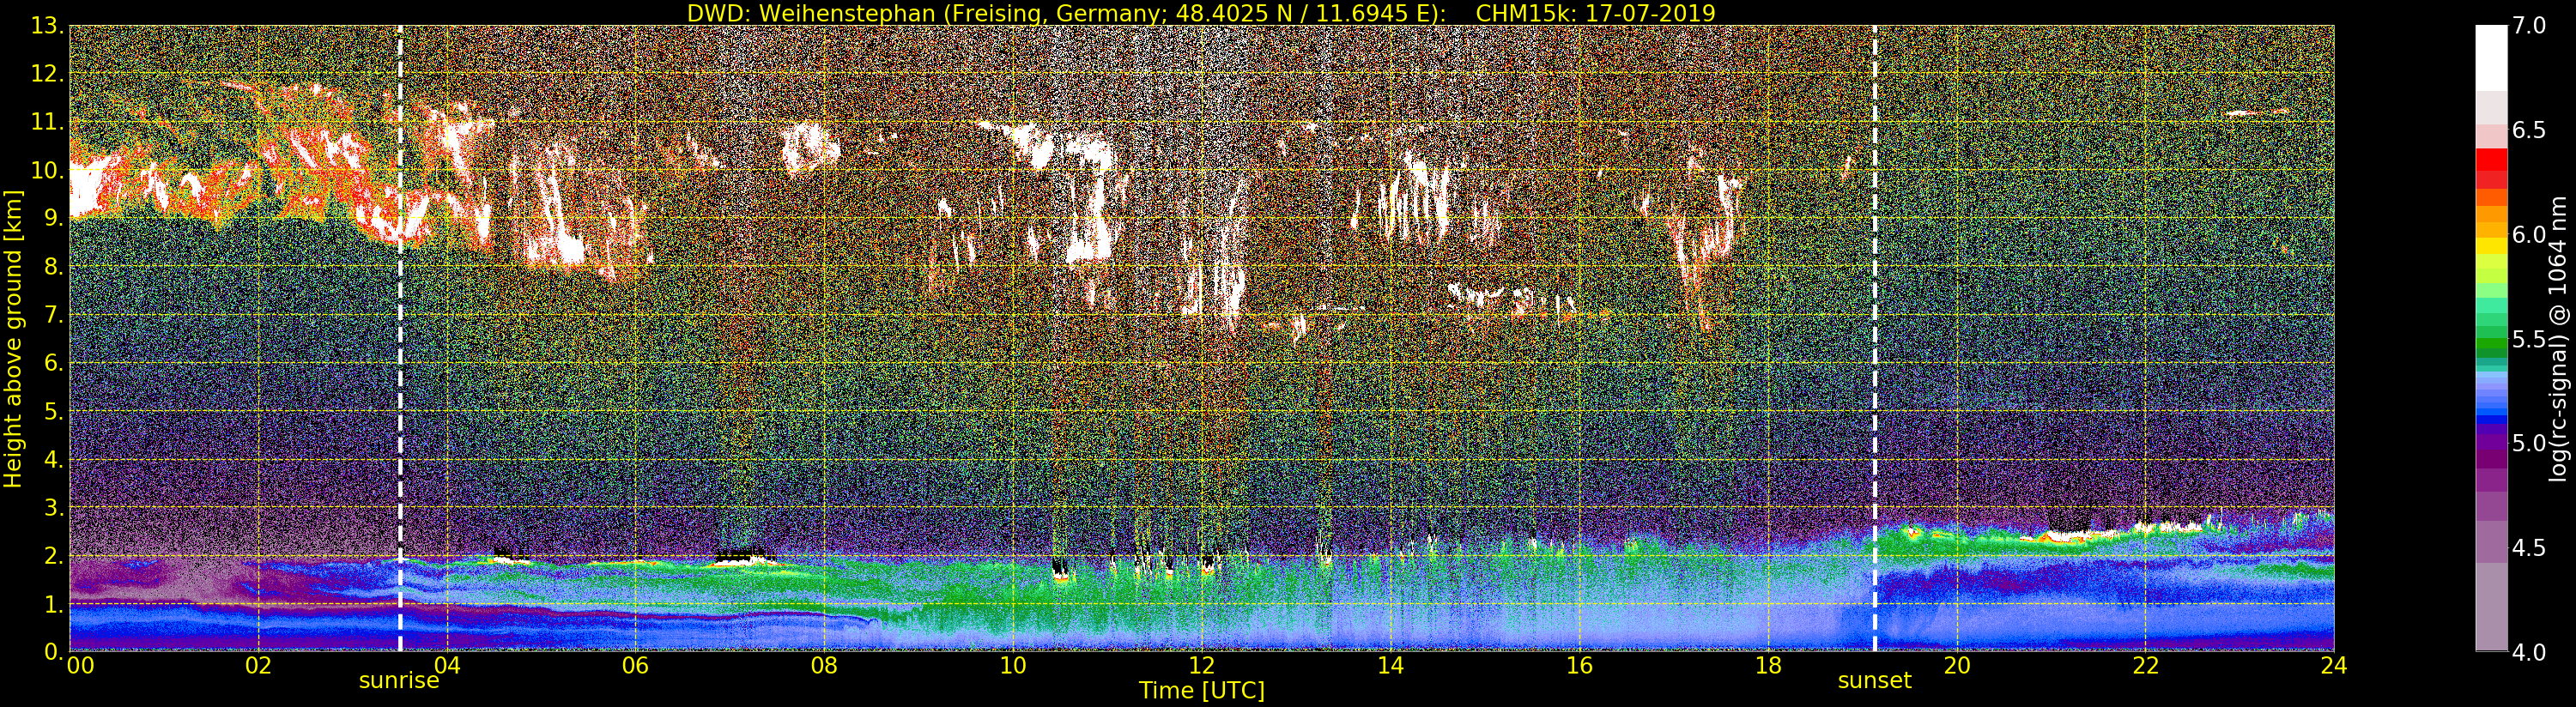The image size is (2576, 707).
Task: Pick the bright red band in the colorbar
Action: coord(2491,159)
